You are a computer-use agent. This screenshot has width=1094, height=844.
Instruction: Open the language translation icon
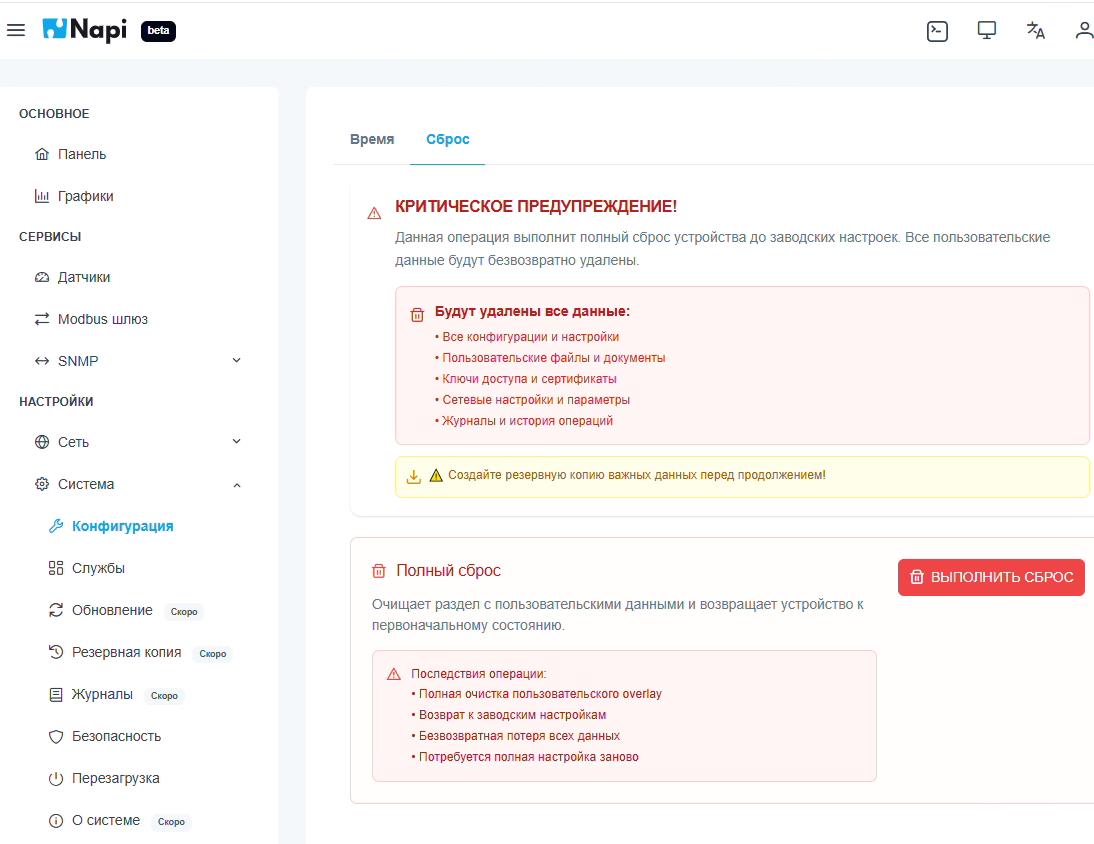point(1036,30)
